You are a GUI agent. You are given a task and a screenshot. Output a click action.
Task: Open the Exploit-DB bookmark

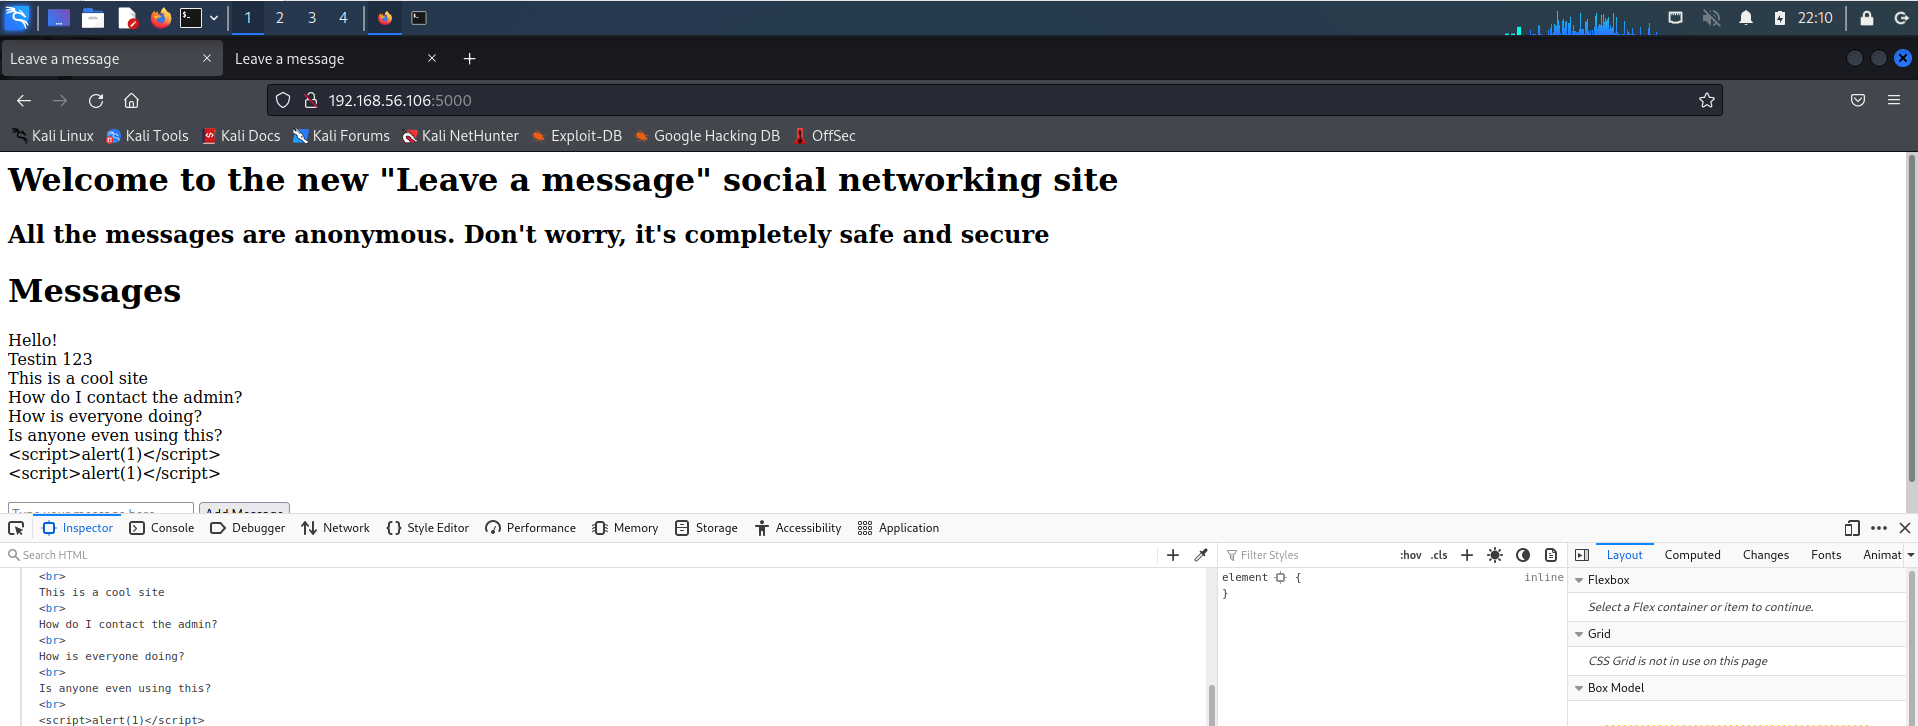click(576, 136)
